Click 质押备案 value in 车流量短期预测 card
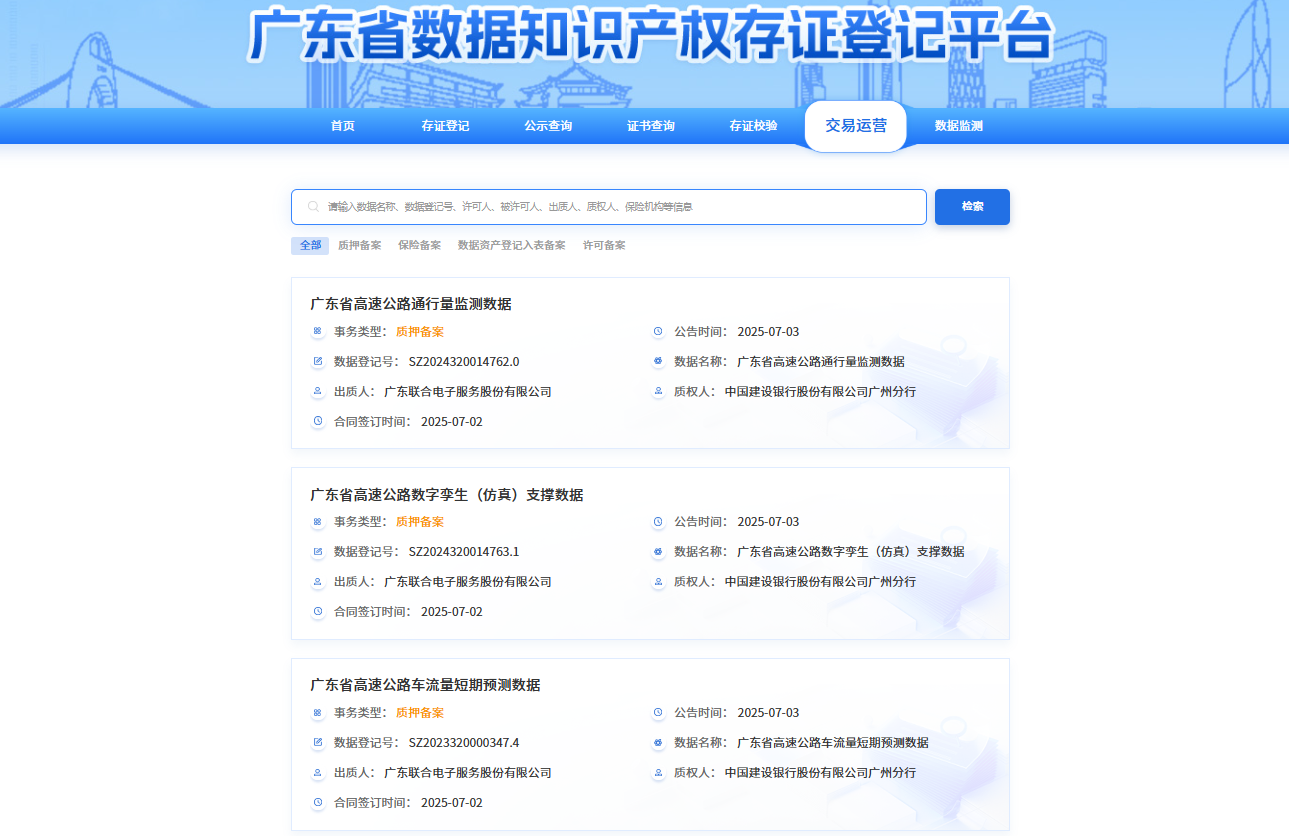This screenshot has height=836, width=1289. (x=420, y=713)
